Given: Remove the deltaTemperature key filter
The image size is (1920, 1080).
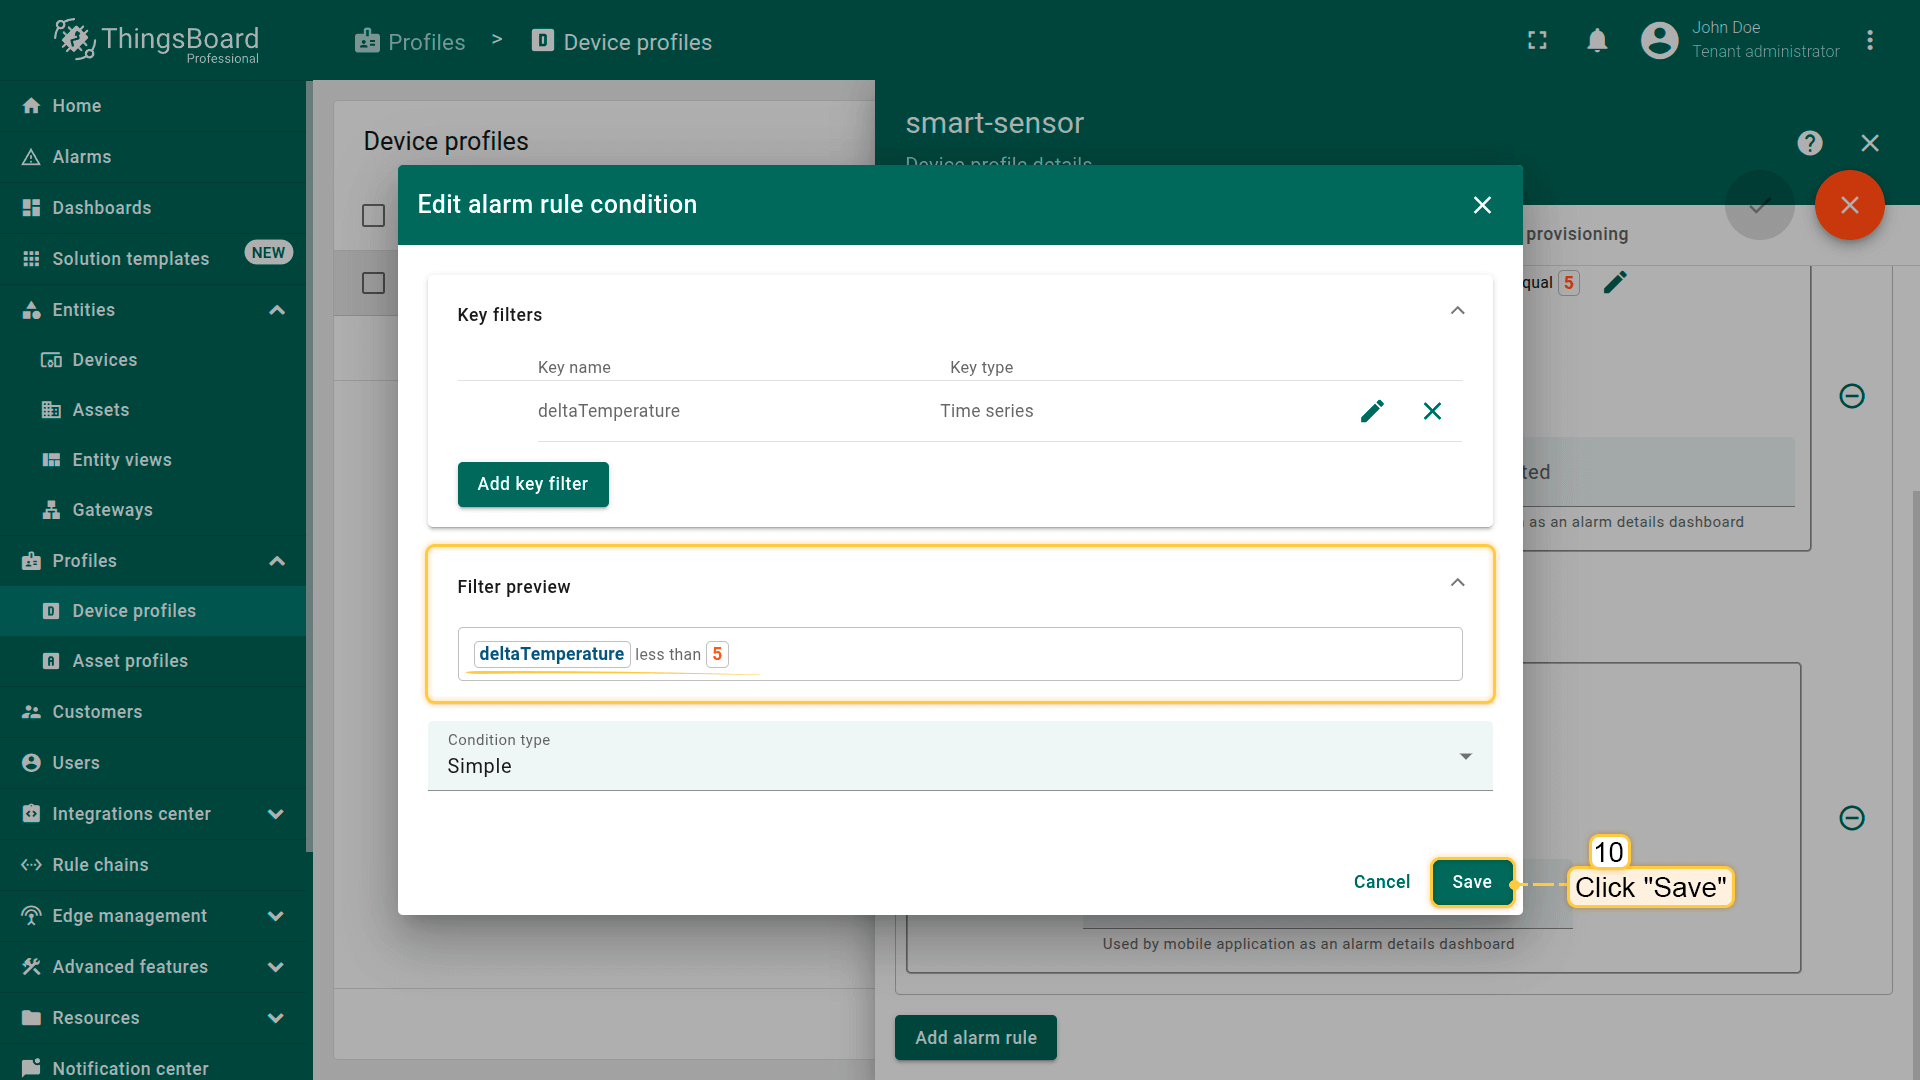Looking at the screenshot, I should click(1432, 411).
